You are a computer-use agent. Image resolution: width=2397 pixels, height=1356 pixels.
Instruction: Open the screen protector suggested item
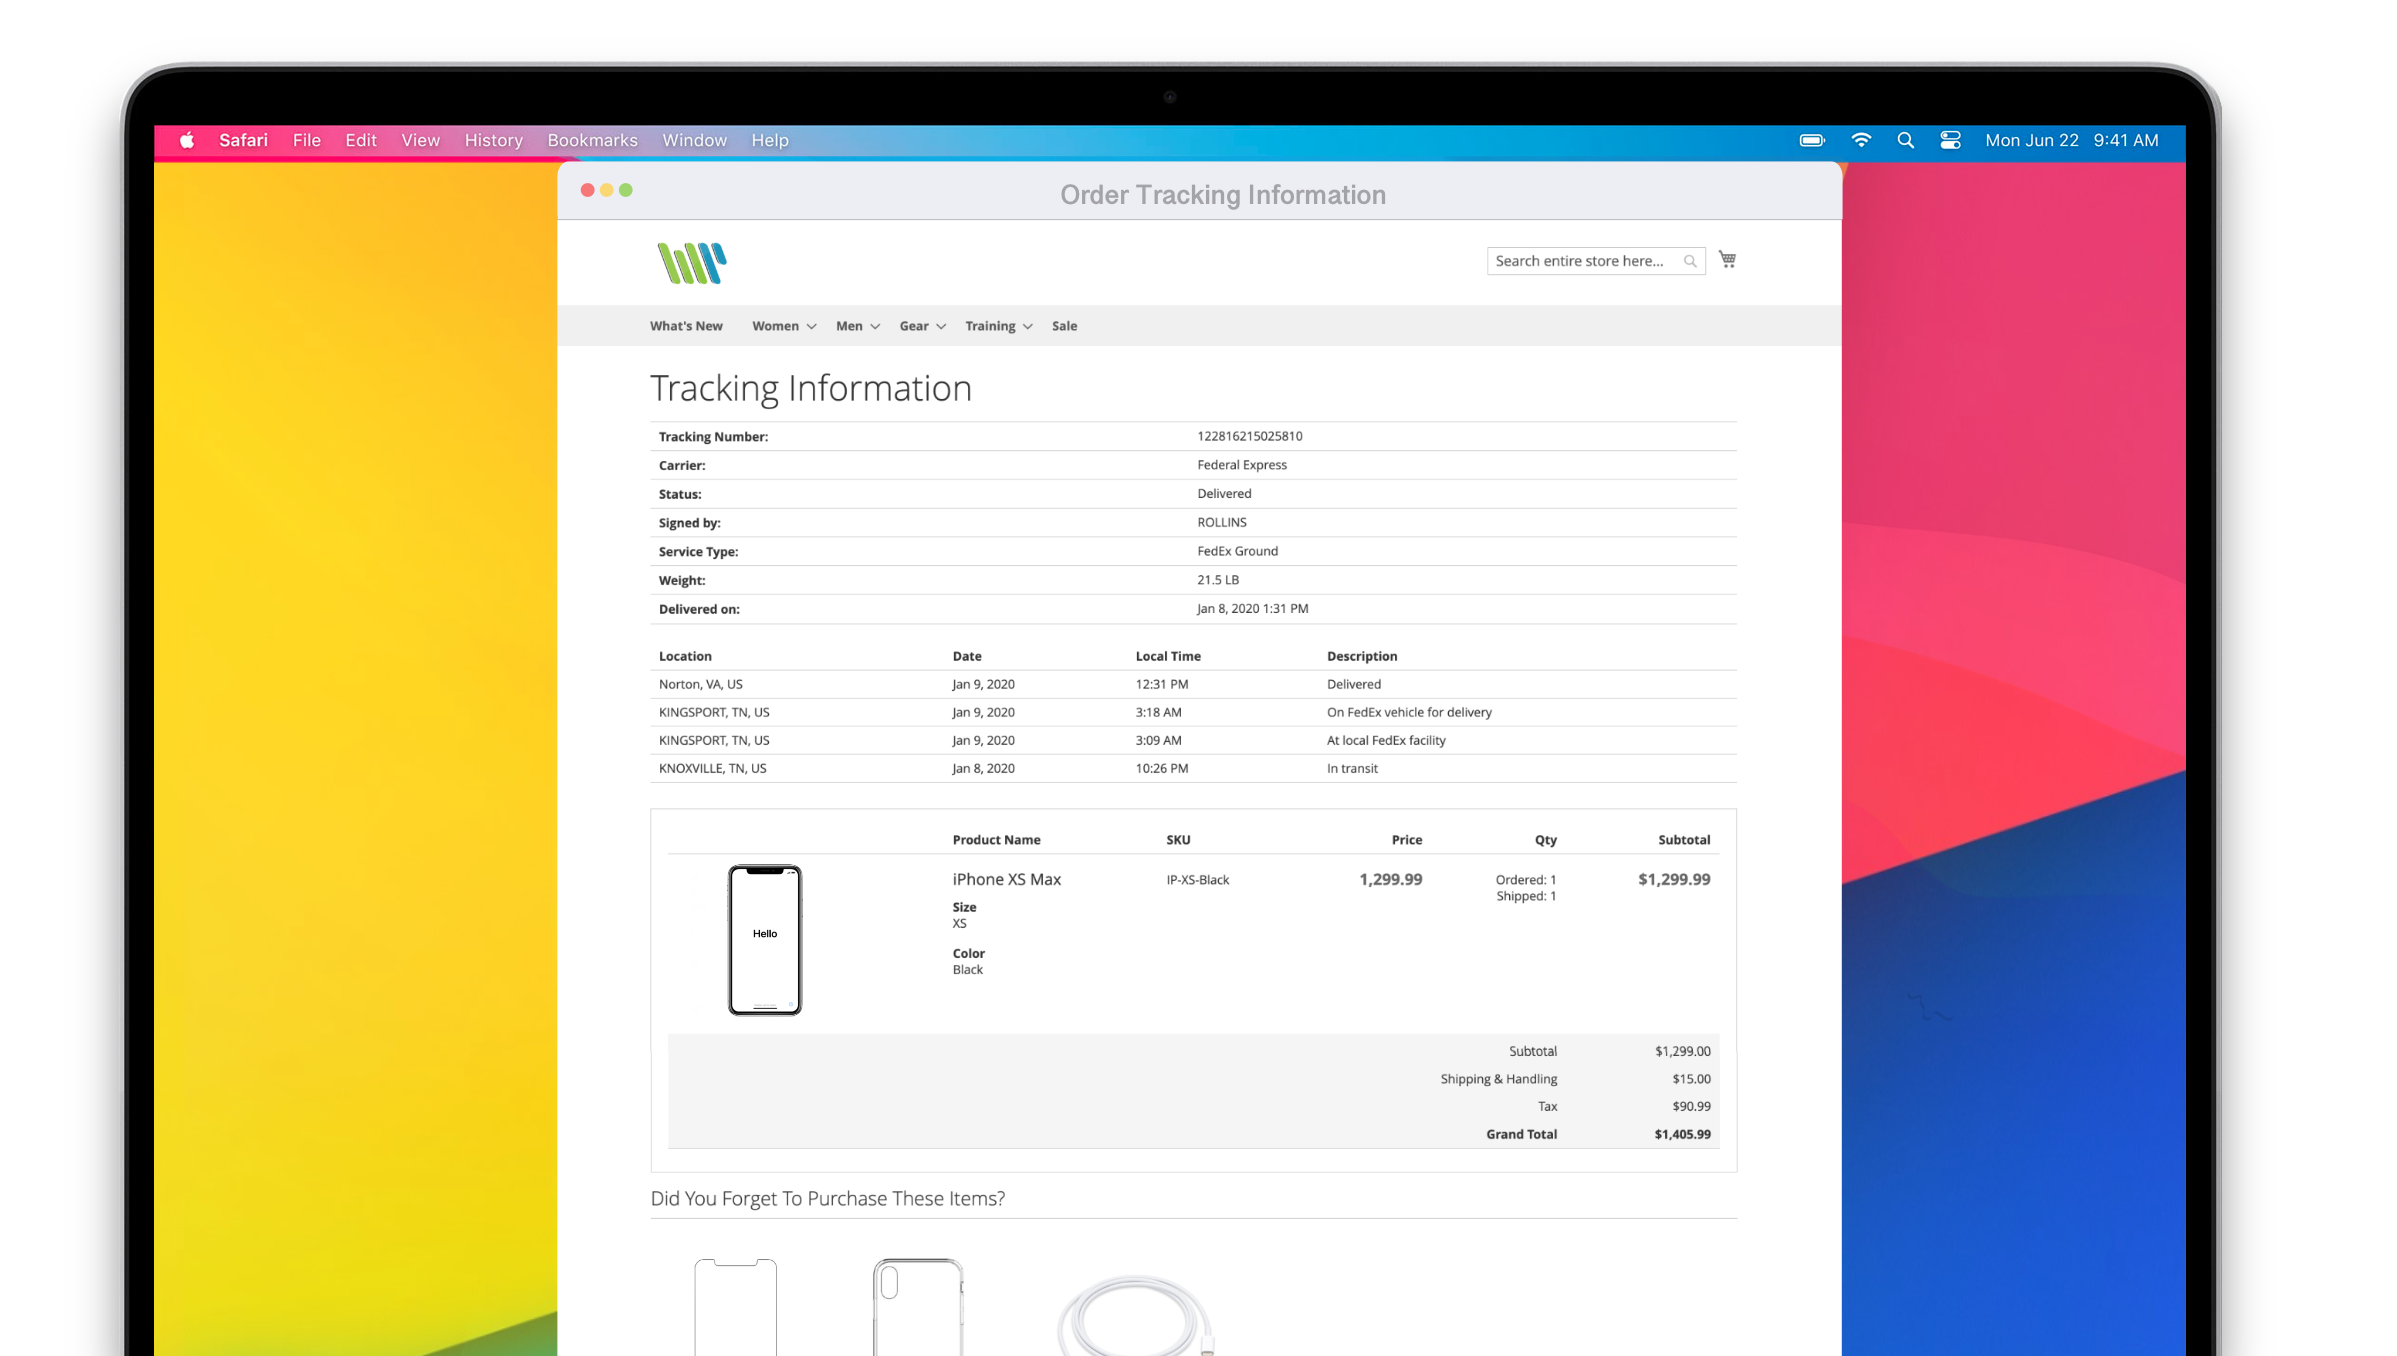click(x=736, y=1307)
